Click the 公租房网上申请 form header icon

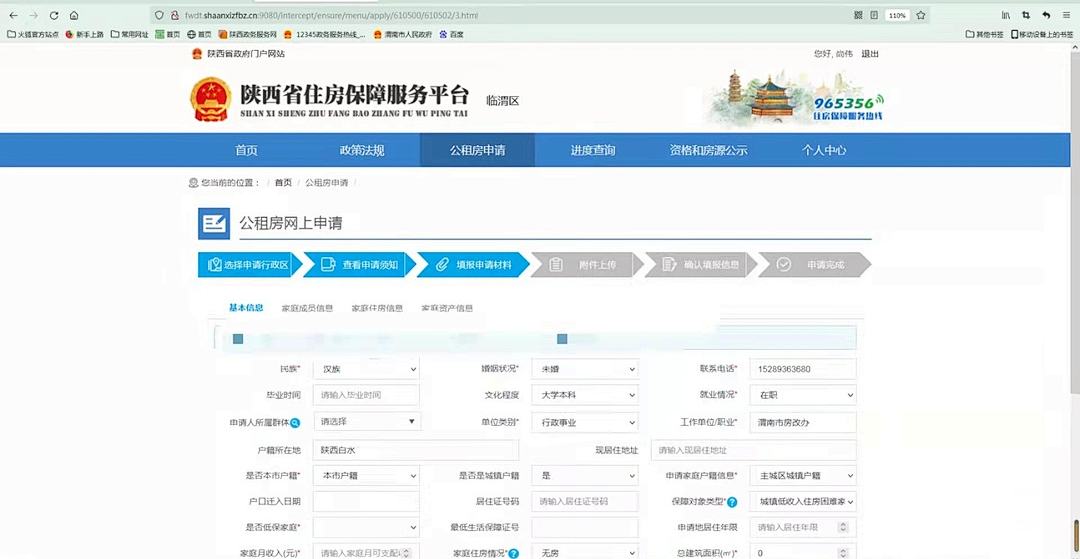tap(214, 223)
